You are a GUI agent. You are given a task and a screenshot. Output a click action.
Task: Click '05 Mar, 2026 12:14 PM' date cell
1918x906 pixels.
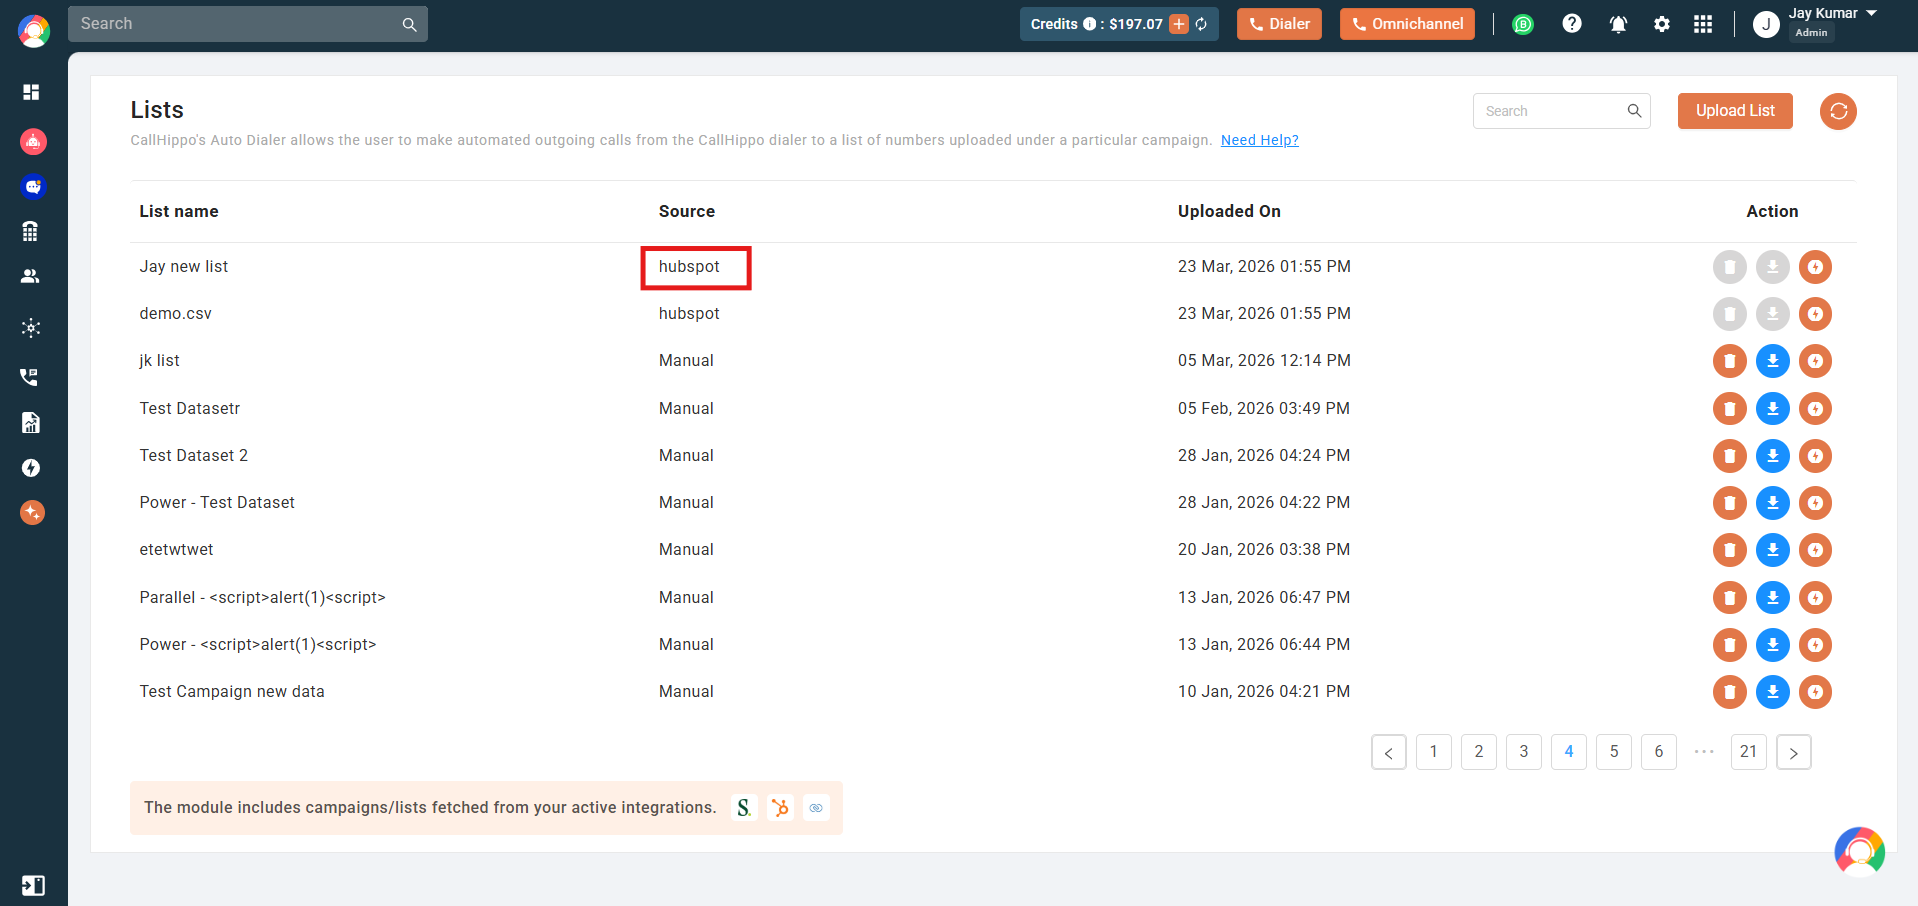(1264, 360)
